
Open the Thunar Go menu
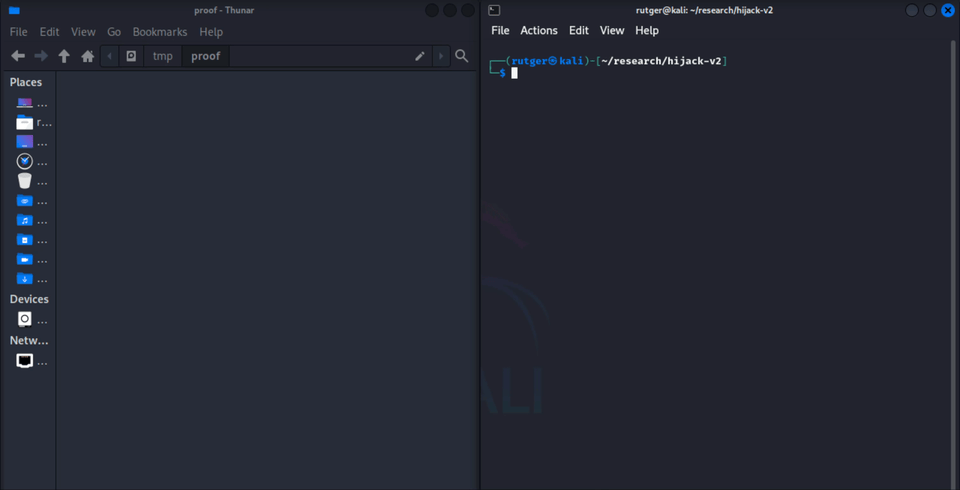114,32
